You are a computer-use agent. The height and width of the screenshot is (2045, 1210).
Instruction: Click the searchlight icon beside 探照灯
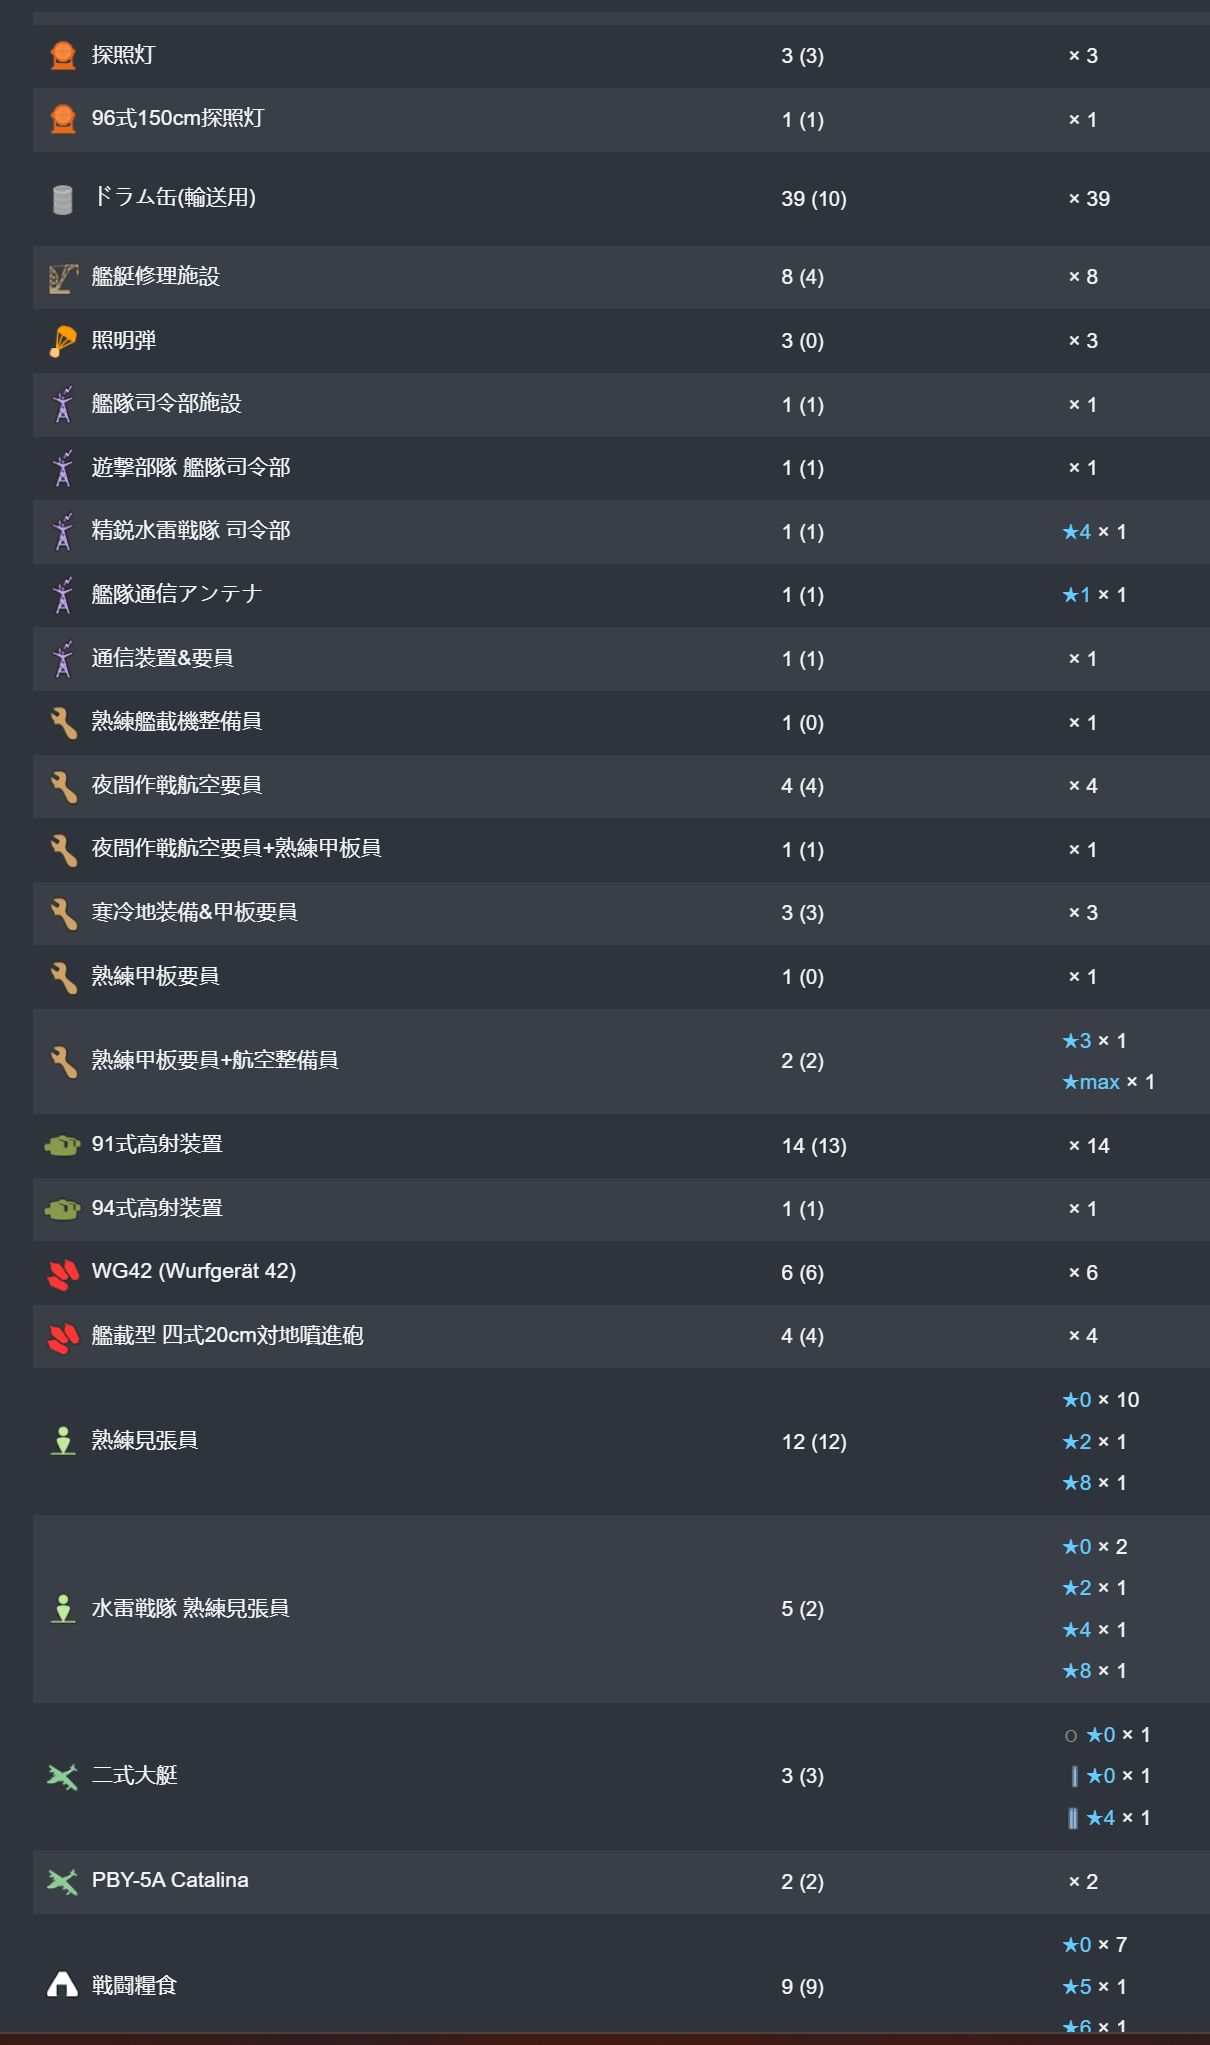click(x=63, y=55)
